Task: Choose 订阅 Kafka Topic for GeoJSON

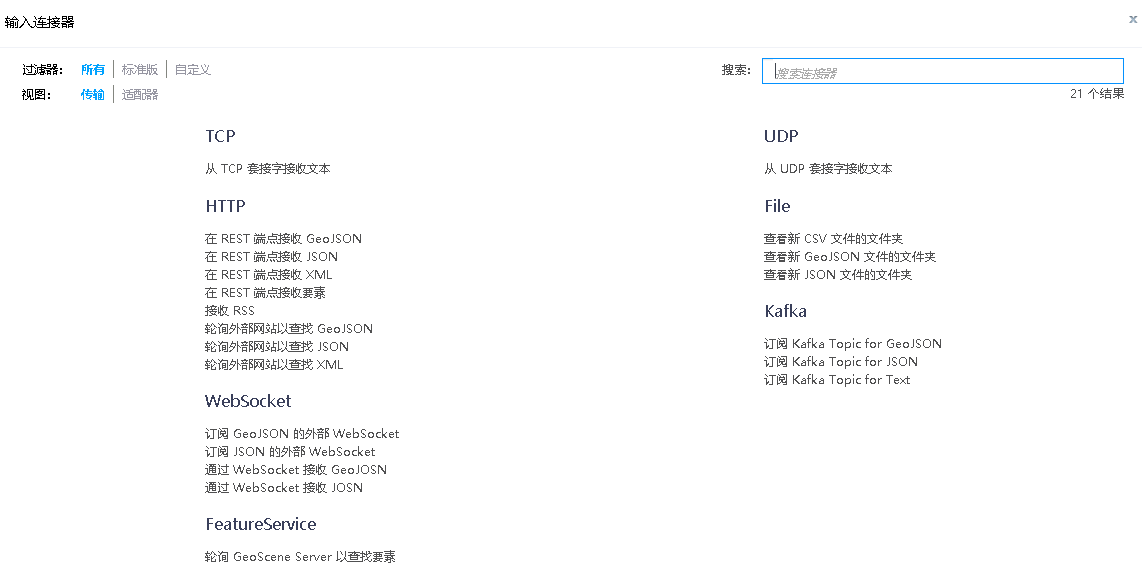Action: pos(852,344)
